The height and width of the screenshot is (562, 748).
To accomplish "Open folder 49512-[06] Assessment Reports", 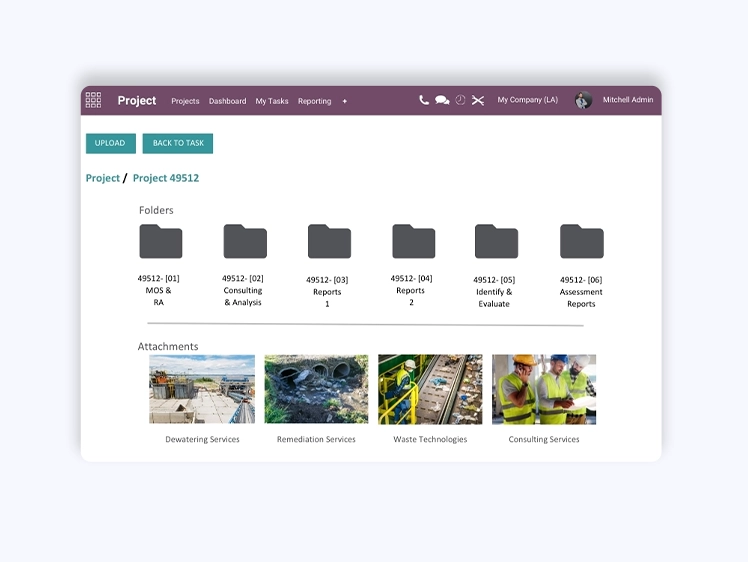I will click(x=582, y=241).
